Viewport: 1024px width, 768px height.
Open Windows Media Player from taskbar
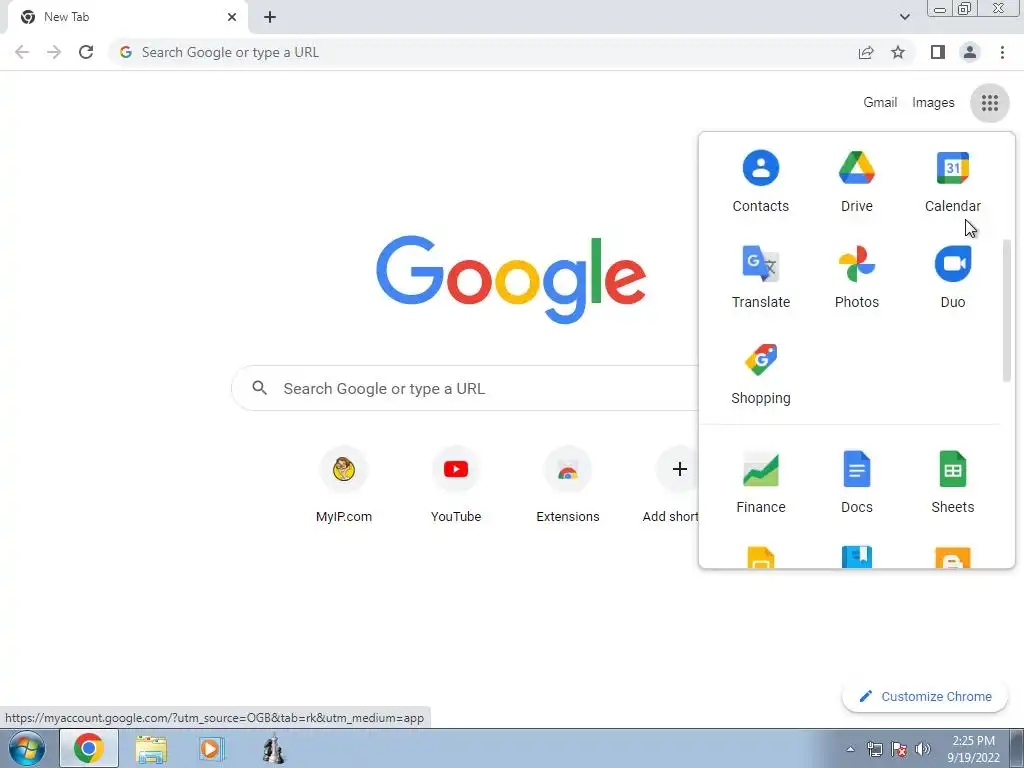(211, 748)
